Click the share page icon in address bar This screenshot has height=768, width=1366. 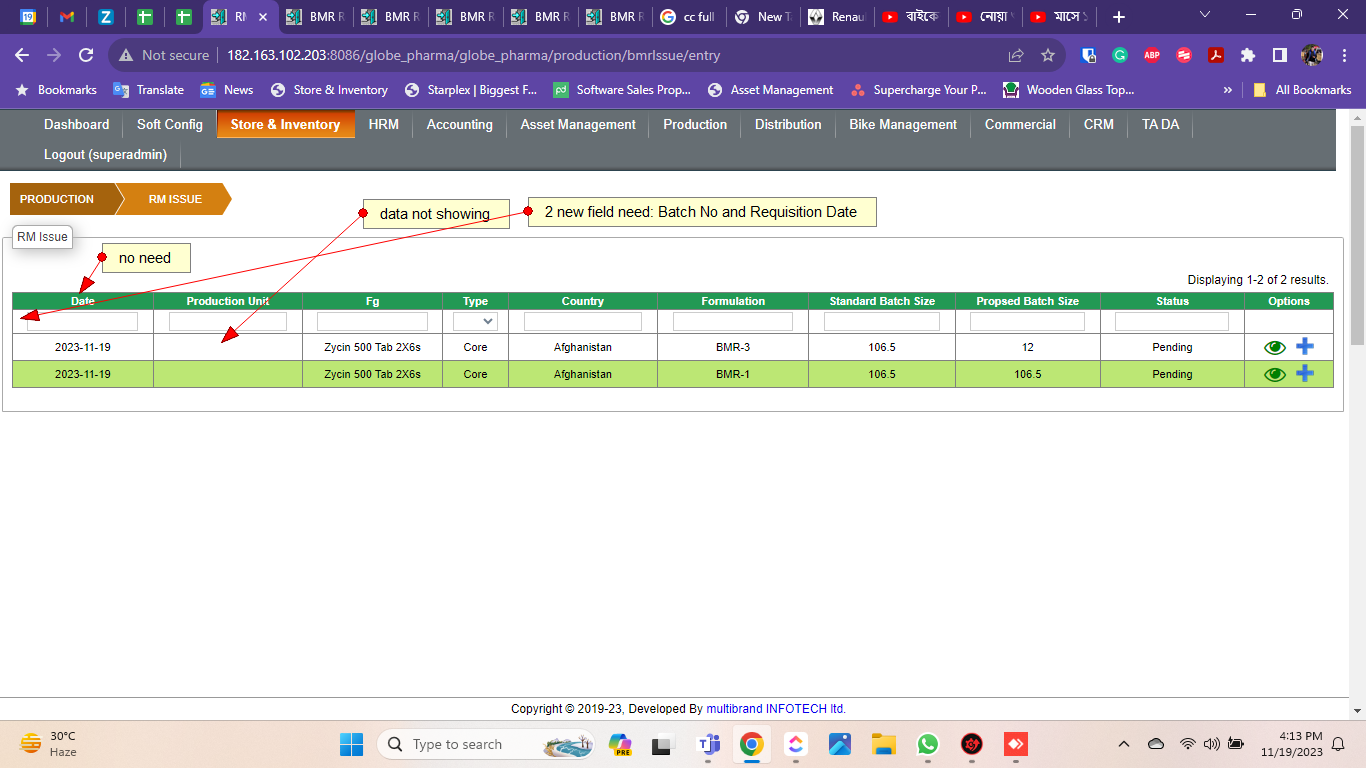pyautogui.click(x=1016, y=55)
